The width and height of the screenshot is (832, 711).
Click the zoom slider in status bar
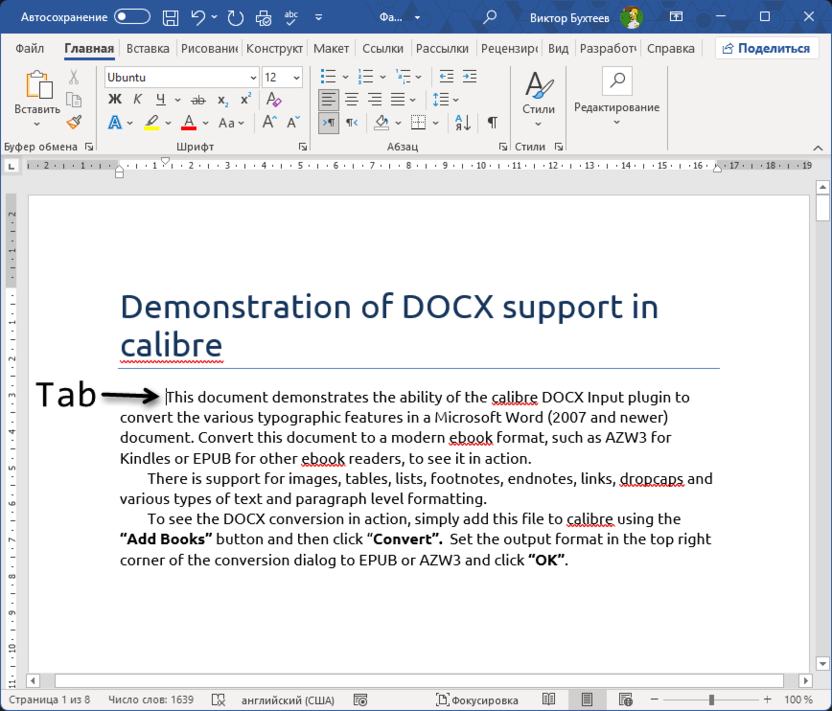point(712,700)
